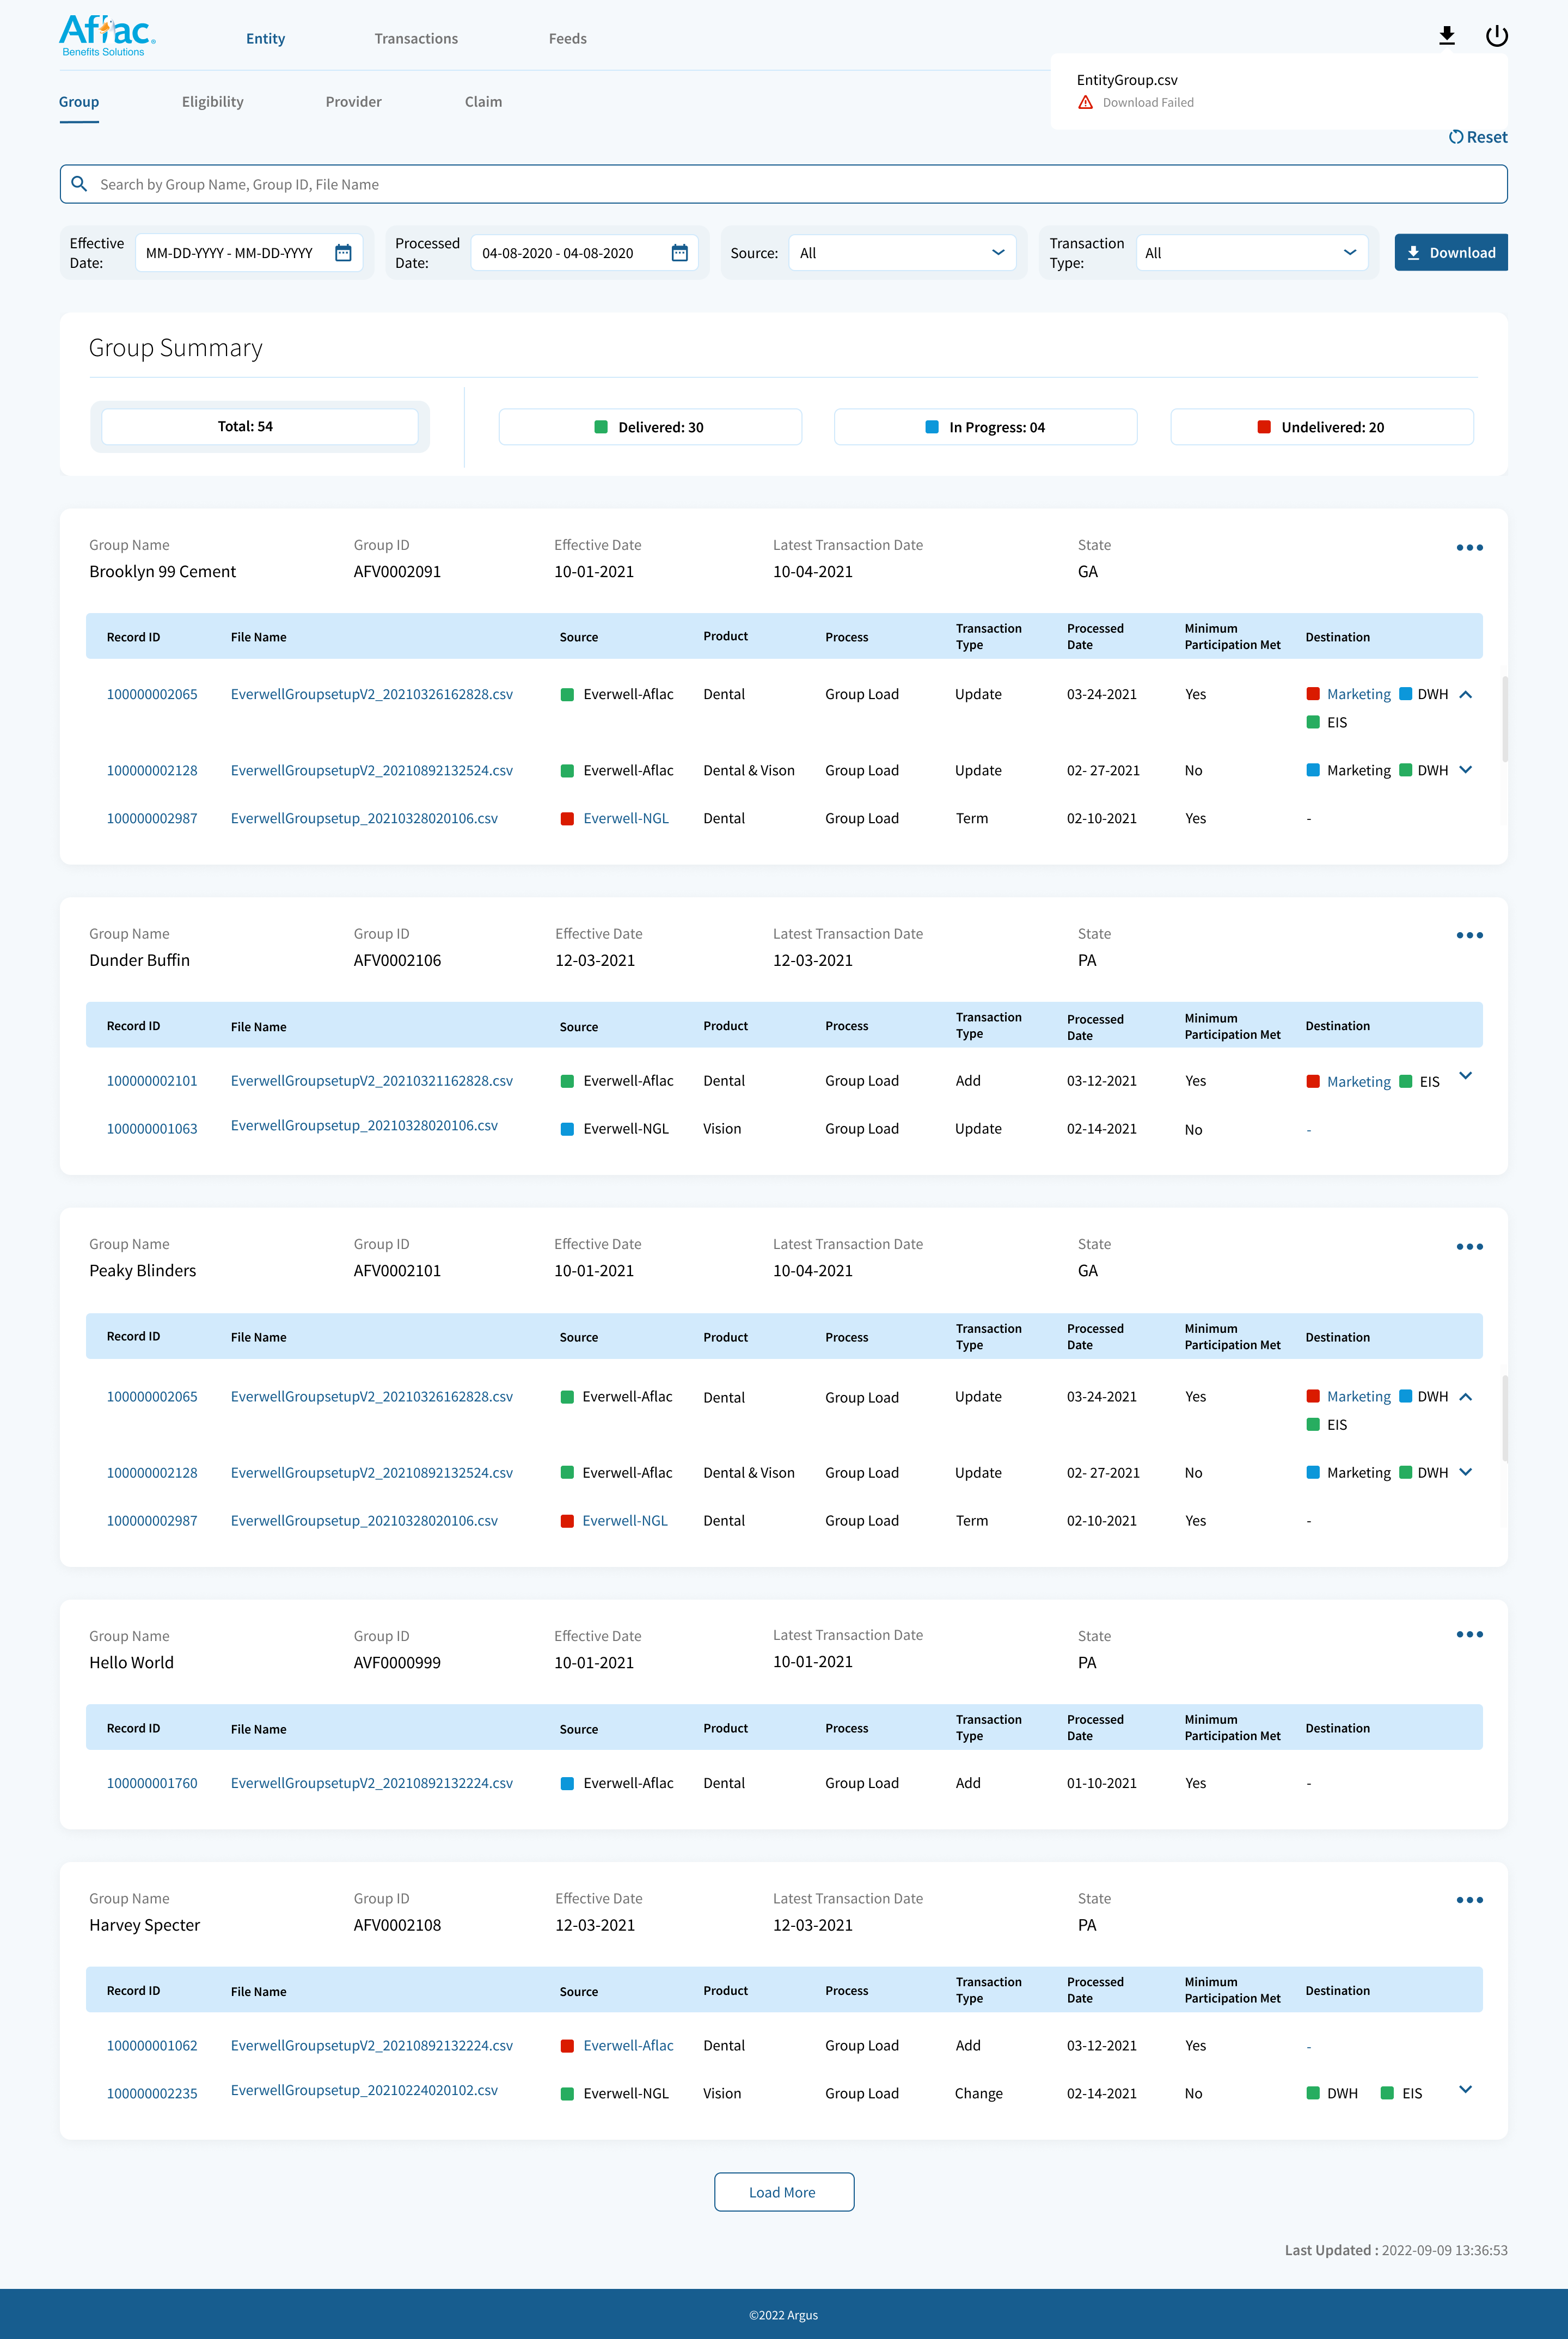
Task: Click the download icon in top header
Action: coord(1446,37)
